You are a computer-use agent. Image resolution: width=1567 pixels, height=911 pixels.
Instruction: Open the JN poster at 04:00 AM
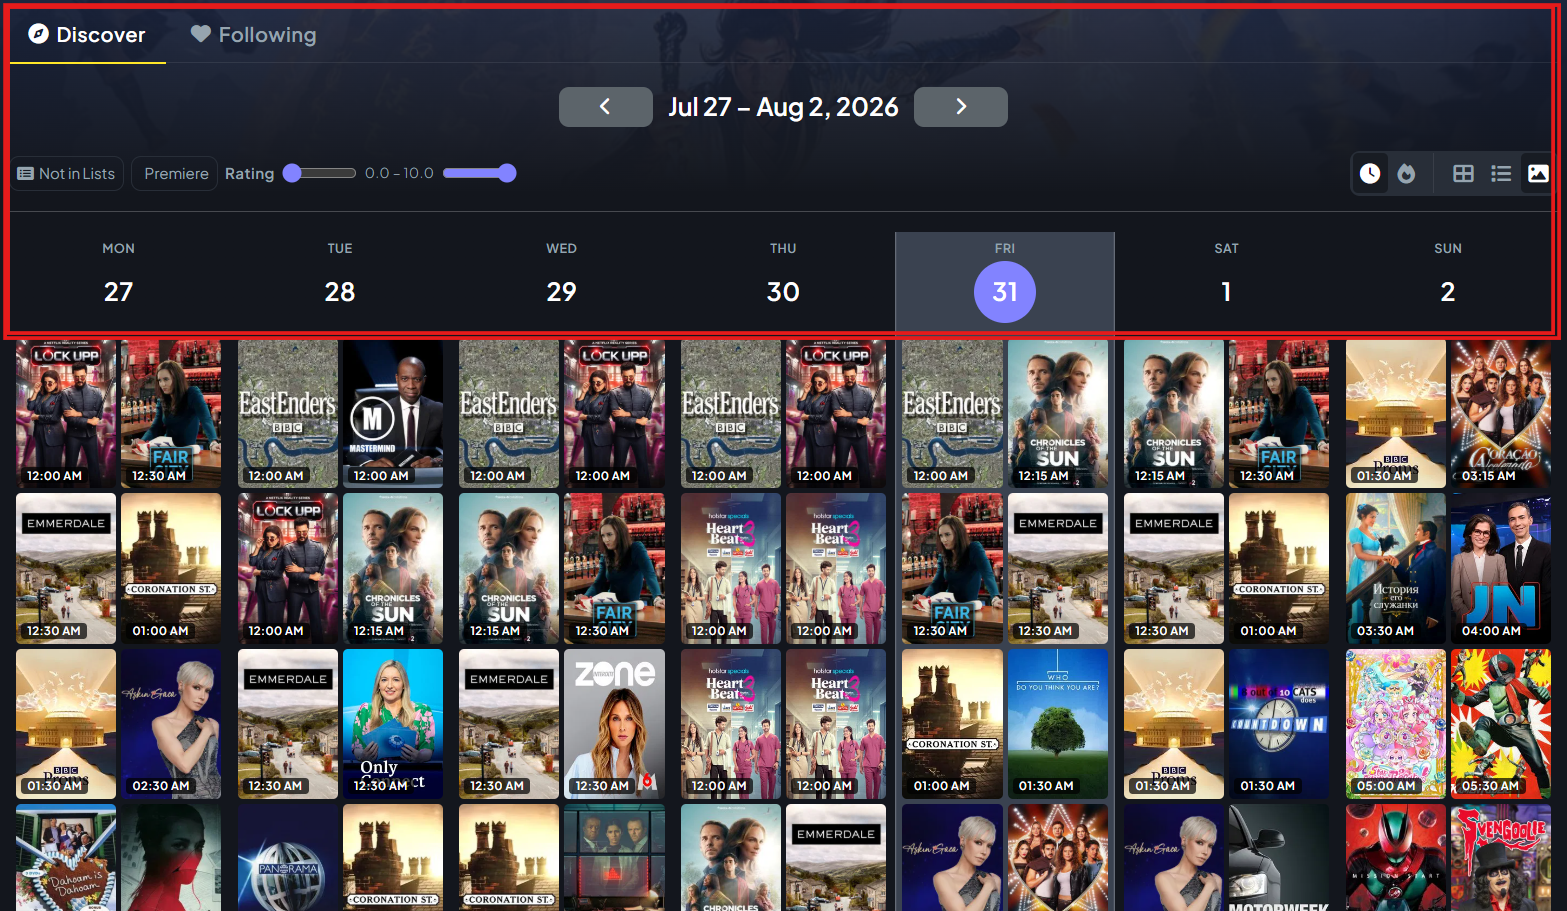(x=1501, y=568)
